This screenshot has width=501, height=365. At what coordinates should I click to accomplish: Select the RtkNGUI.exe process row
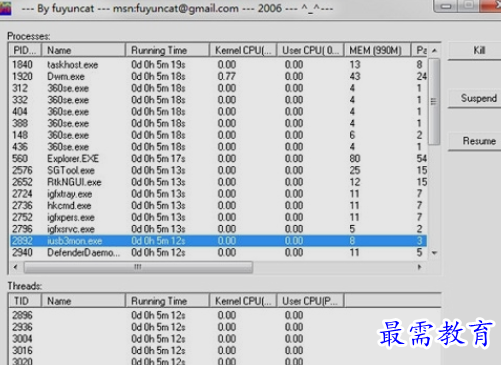(x=218, y=182)
